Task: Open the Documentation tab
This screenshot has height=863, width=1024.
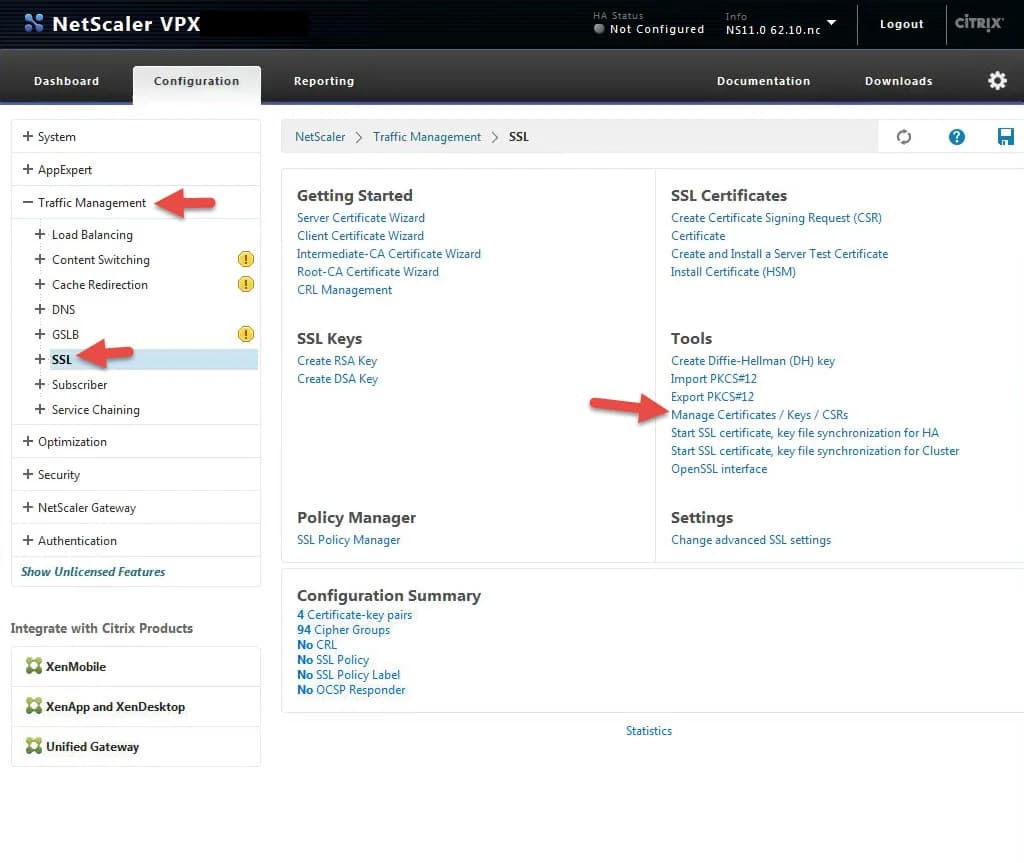Action: (x=763, y=81)
